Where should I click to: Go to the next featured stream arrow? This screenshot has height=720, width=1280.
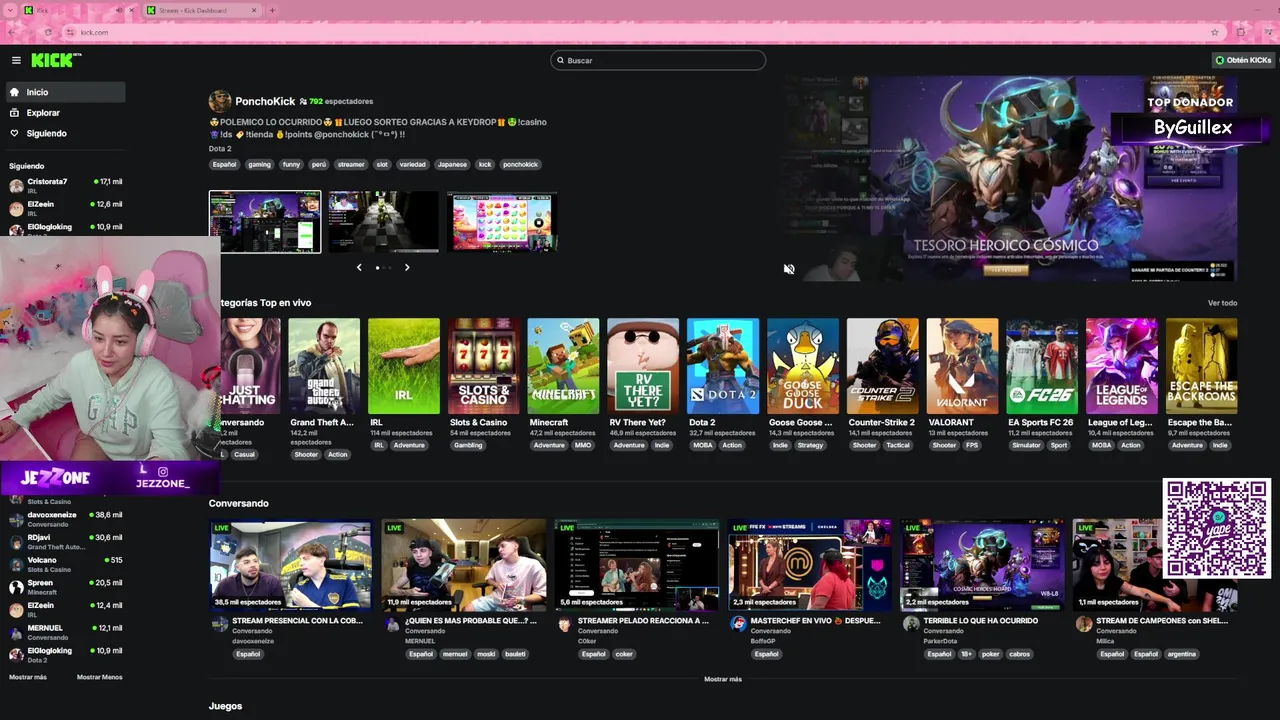[x=407, y=267]
